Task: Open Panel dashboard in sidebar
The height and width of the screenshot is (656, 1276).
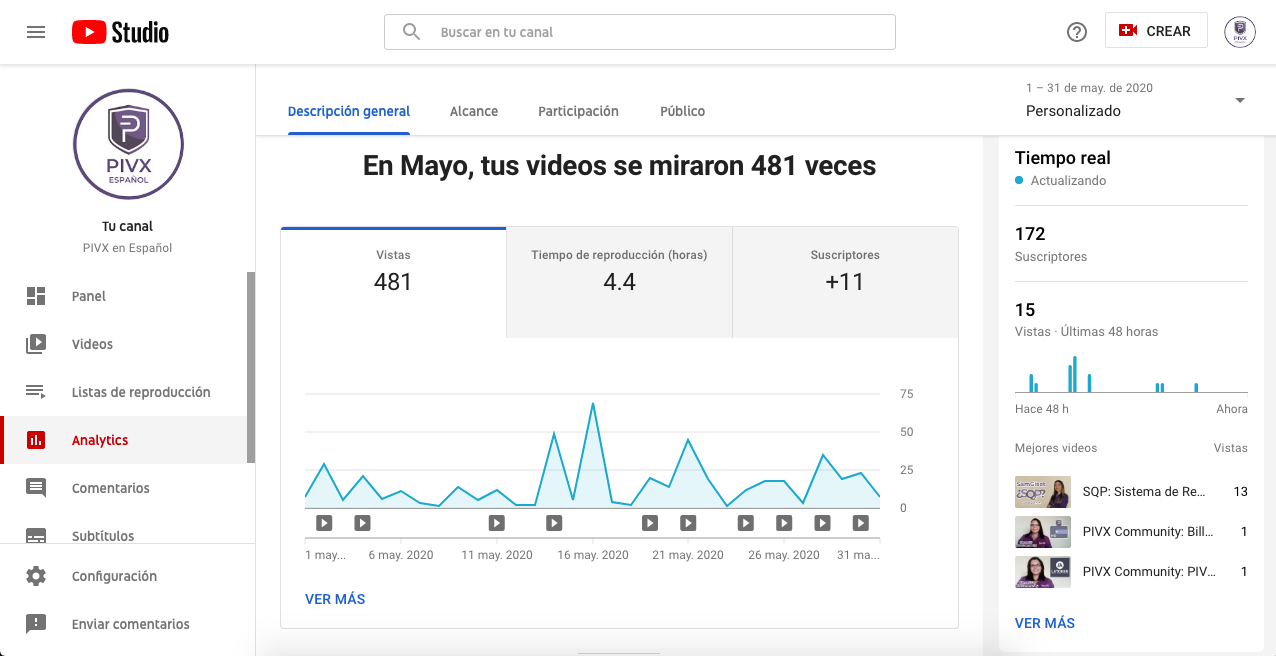Action: [124, 296]
